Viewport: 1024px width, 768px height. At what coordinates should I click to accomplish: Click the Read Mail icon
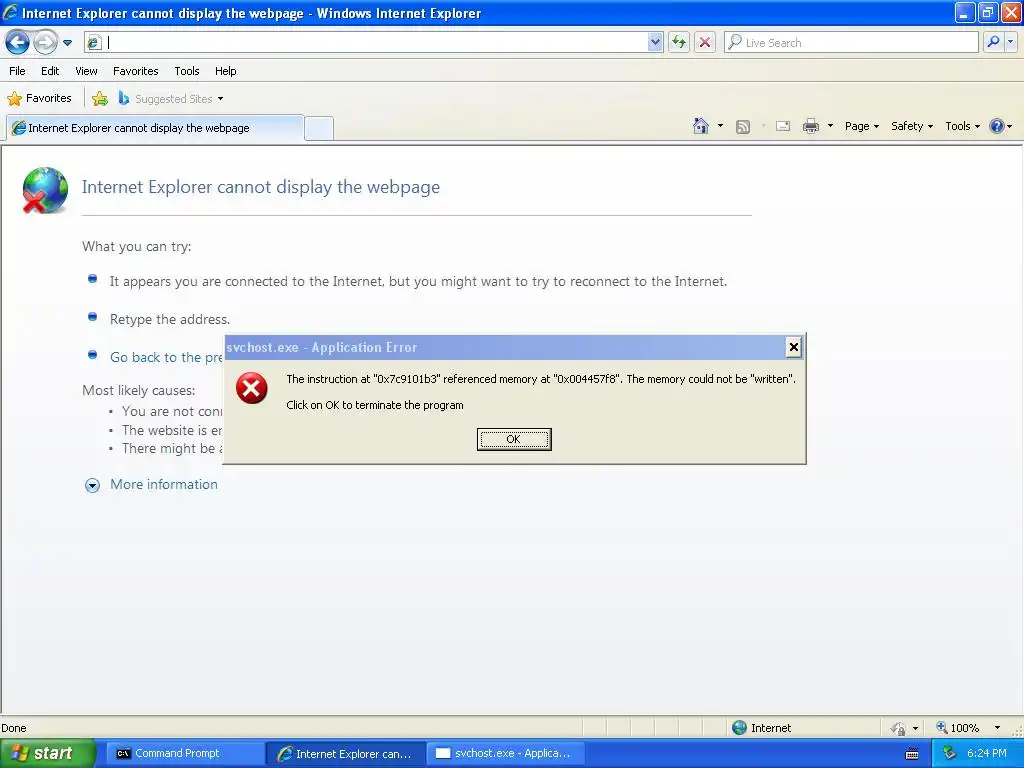coord(783,126)
